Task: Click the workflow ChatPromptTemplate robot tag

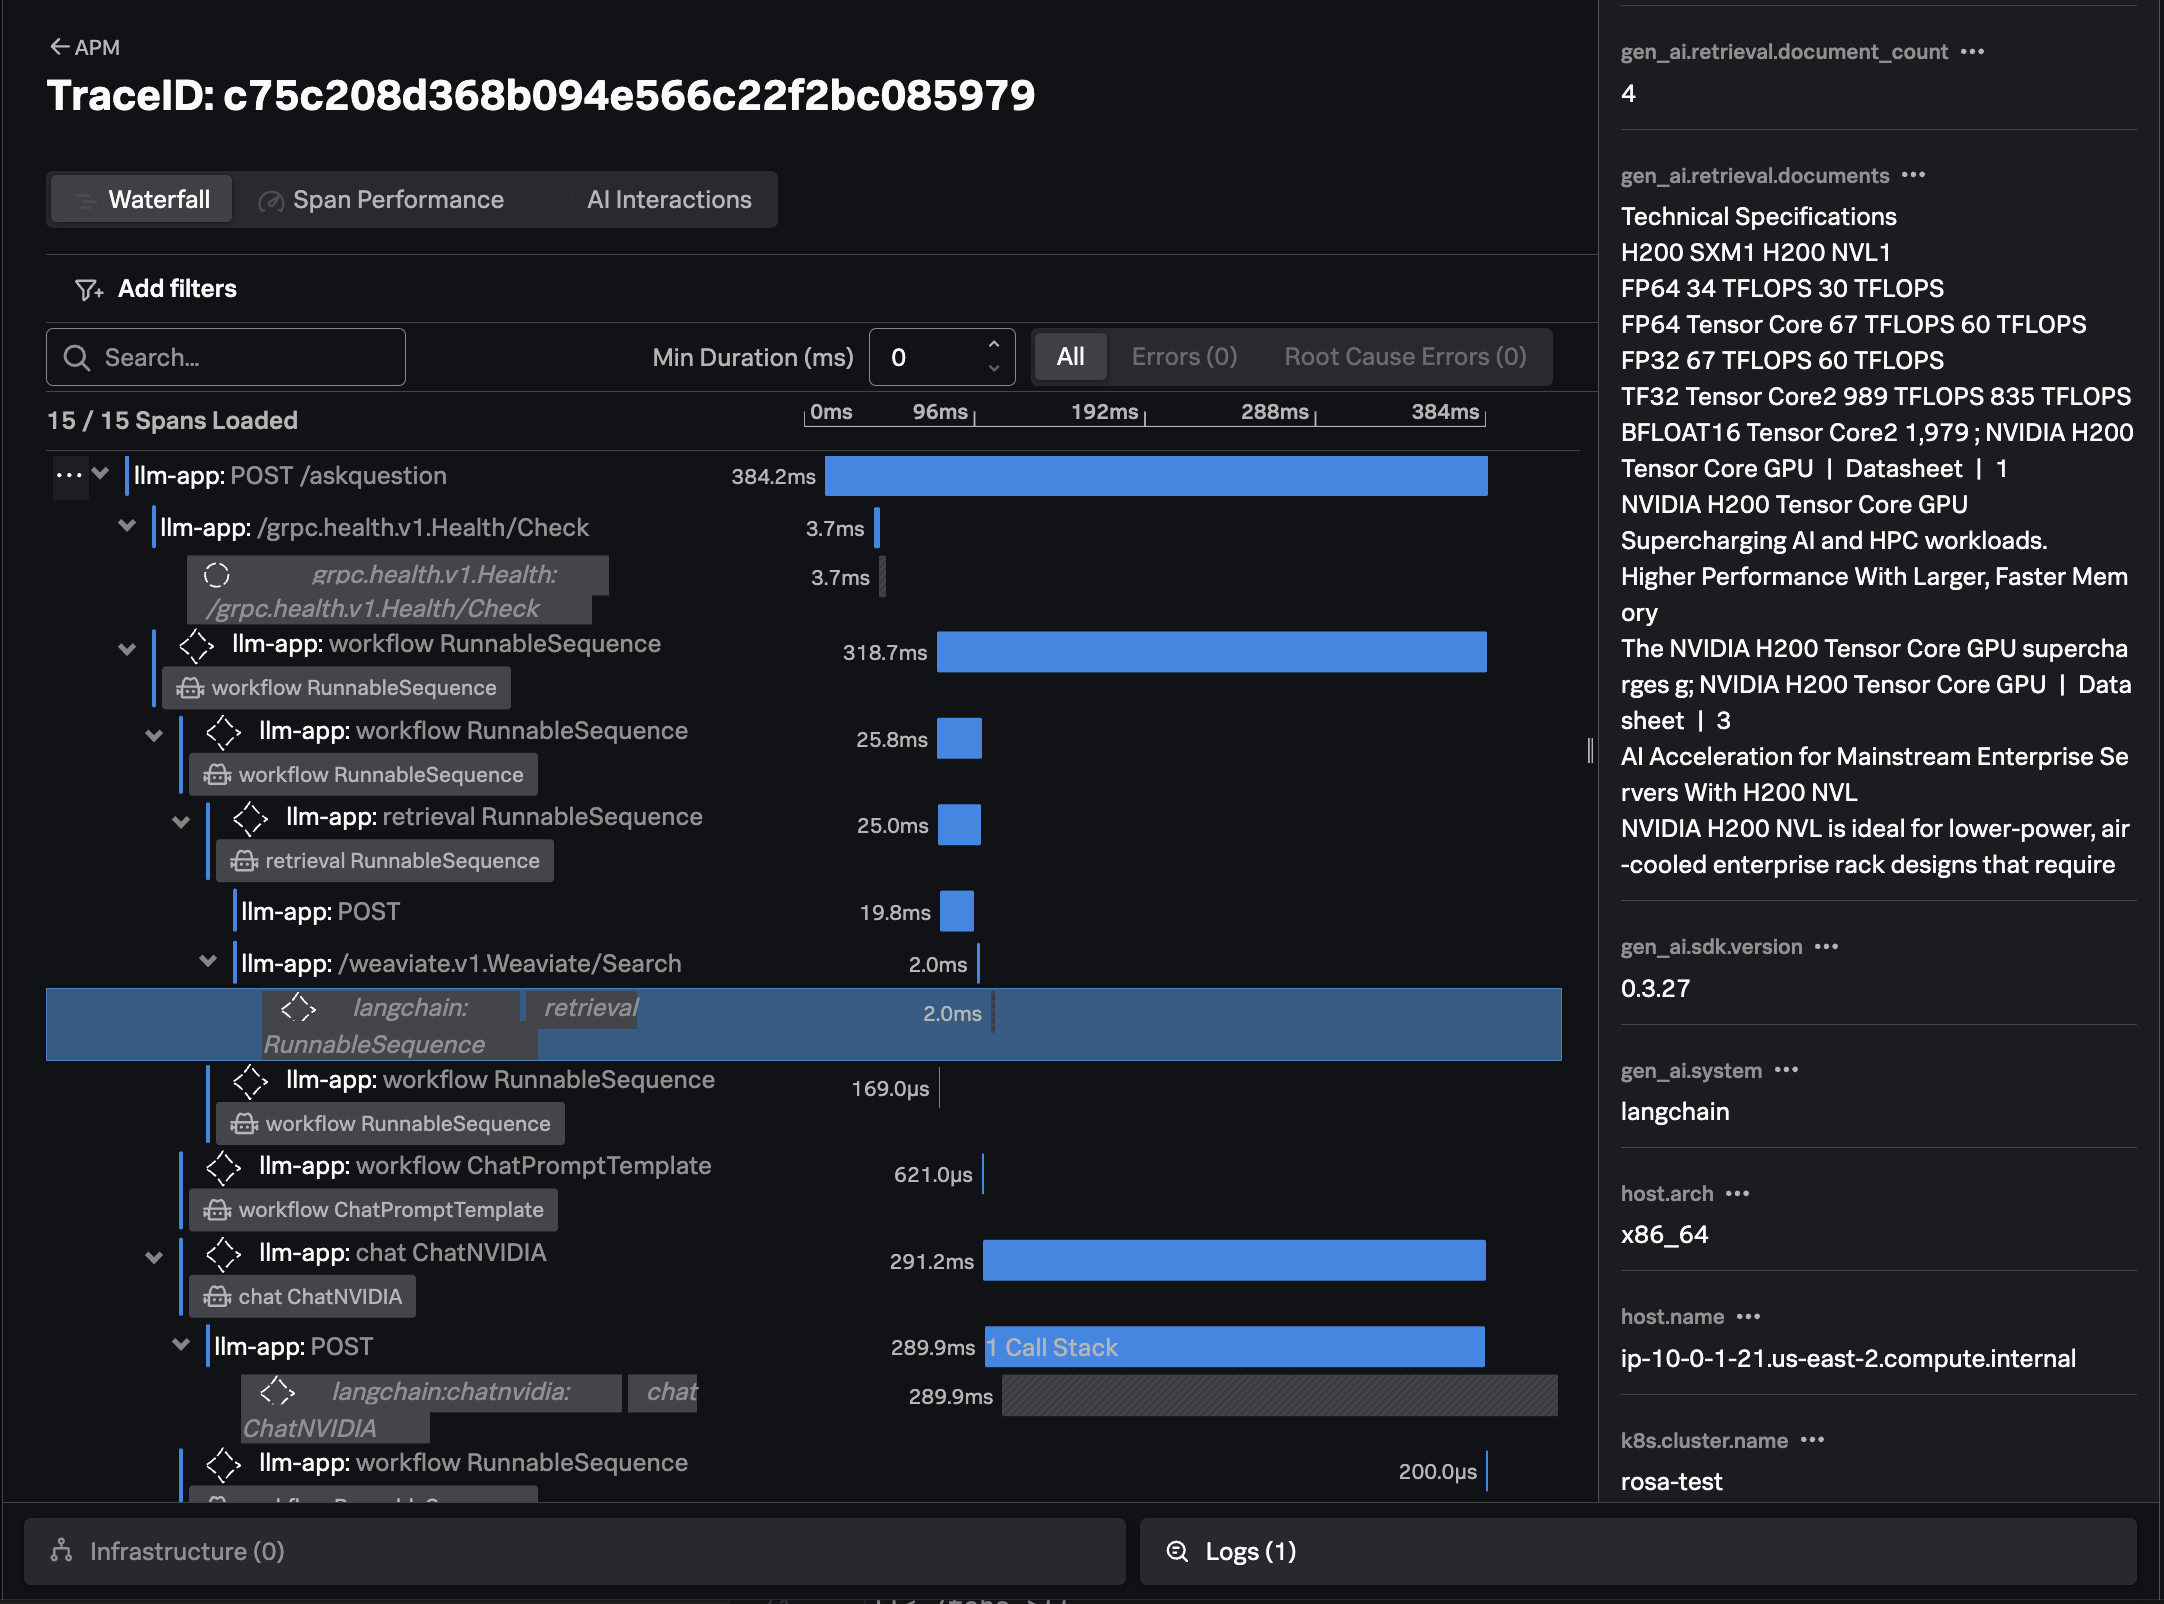Action: (x=374, y=1210)
